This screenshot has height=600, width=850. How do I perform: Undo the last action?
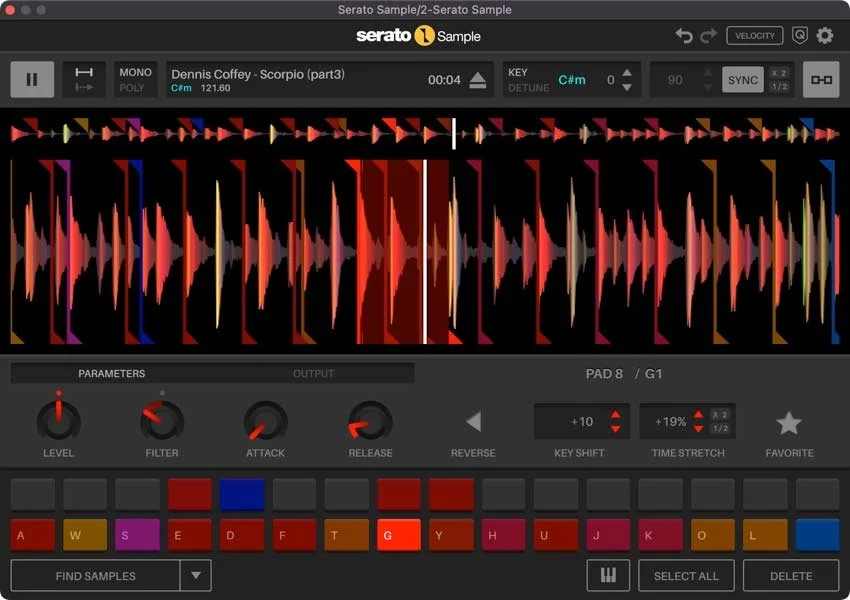684,35
